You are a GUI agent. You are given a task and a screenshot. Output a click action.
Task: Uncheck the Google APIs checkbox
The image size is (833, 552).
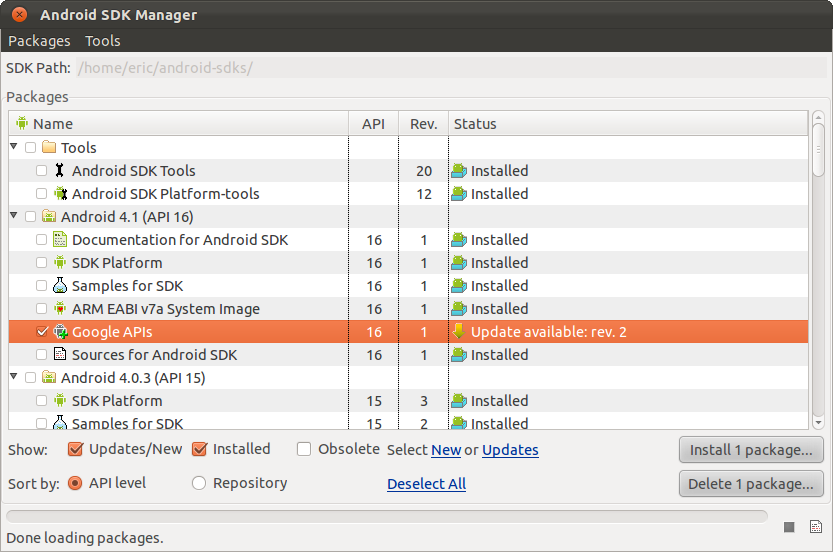[x=41, y=332]
